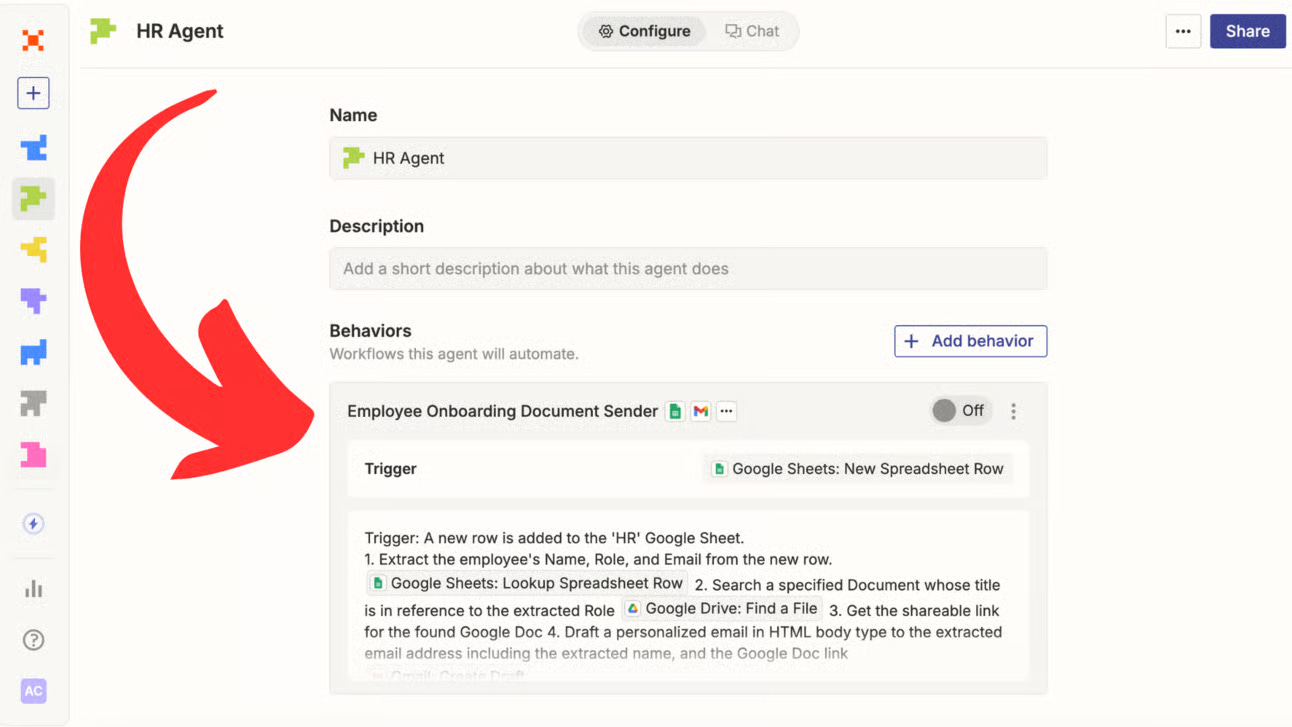Image resolution: width=1292 pixels, height=727 pixels.
Task: Open the blue Zaps sidebar icon
Action: click(33, 147)
